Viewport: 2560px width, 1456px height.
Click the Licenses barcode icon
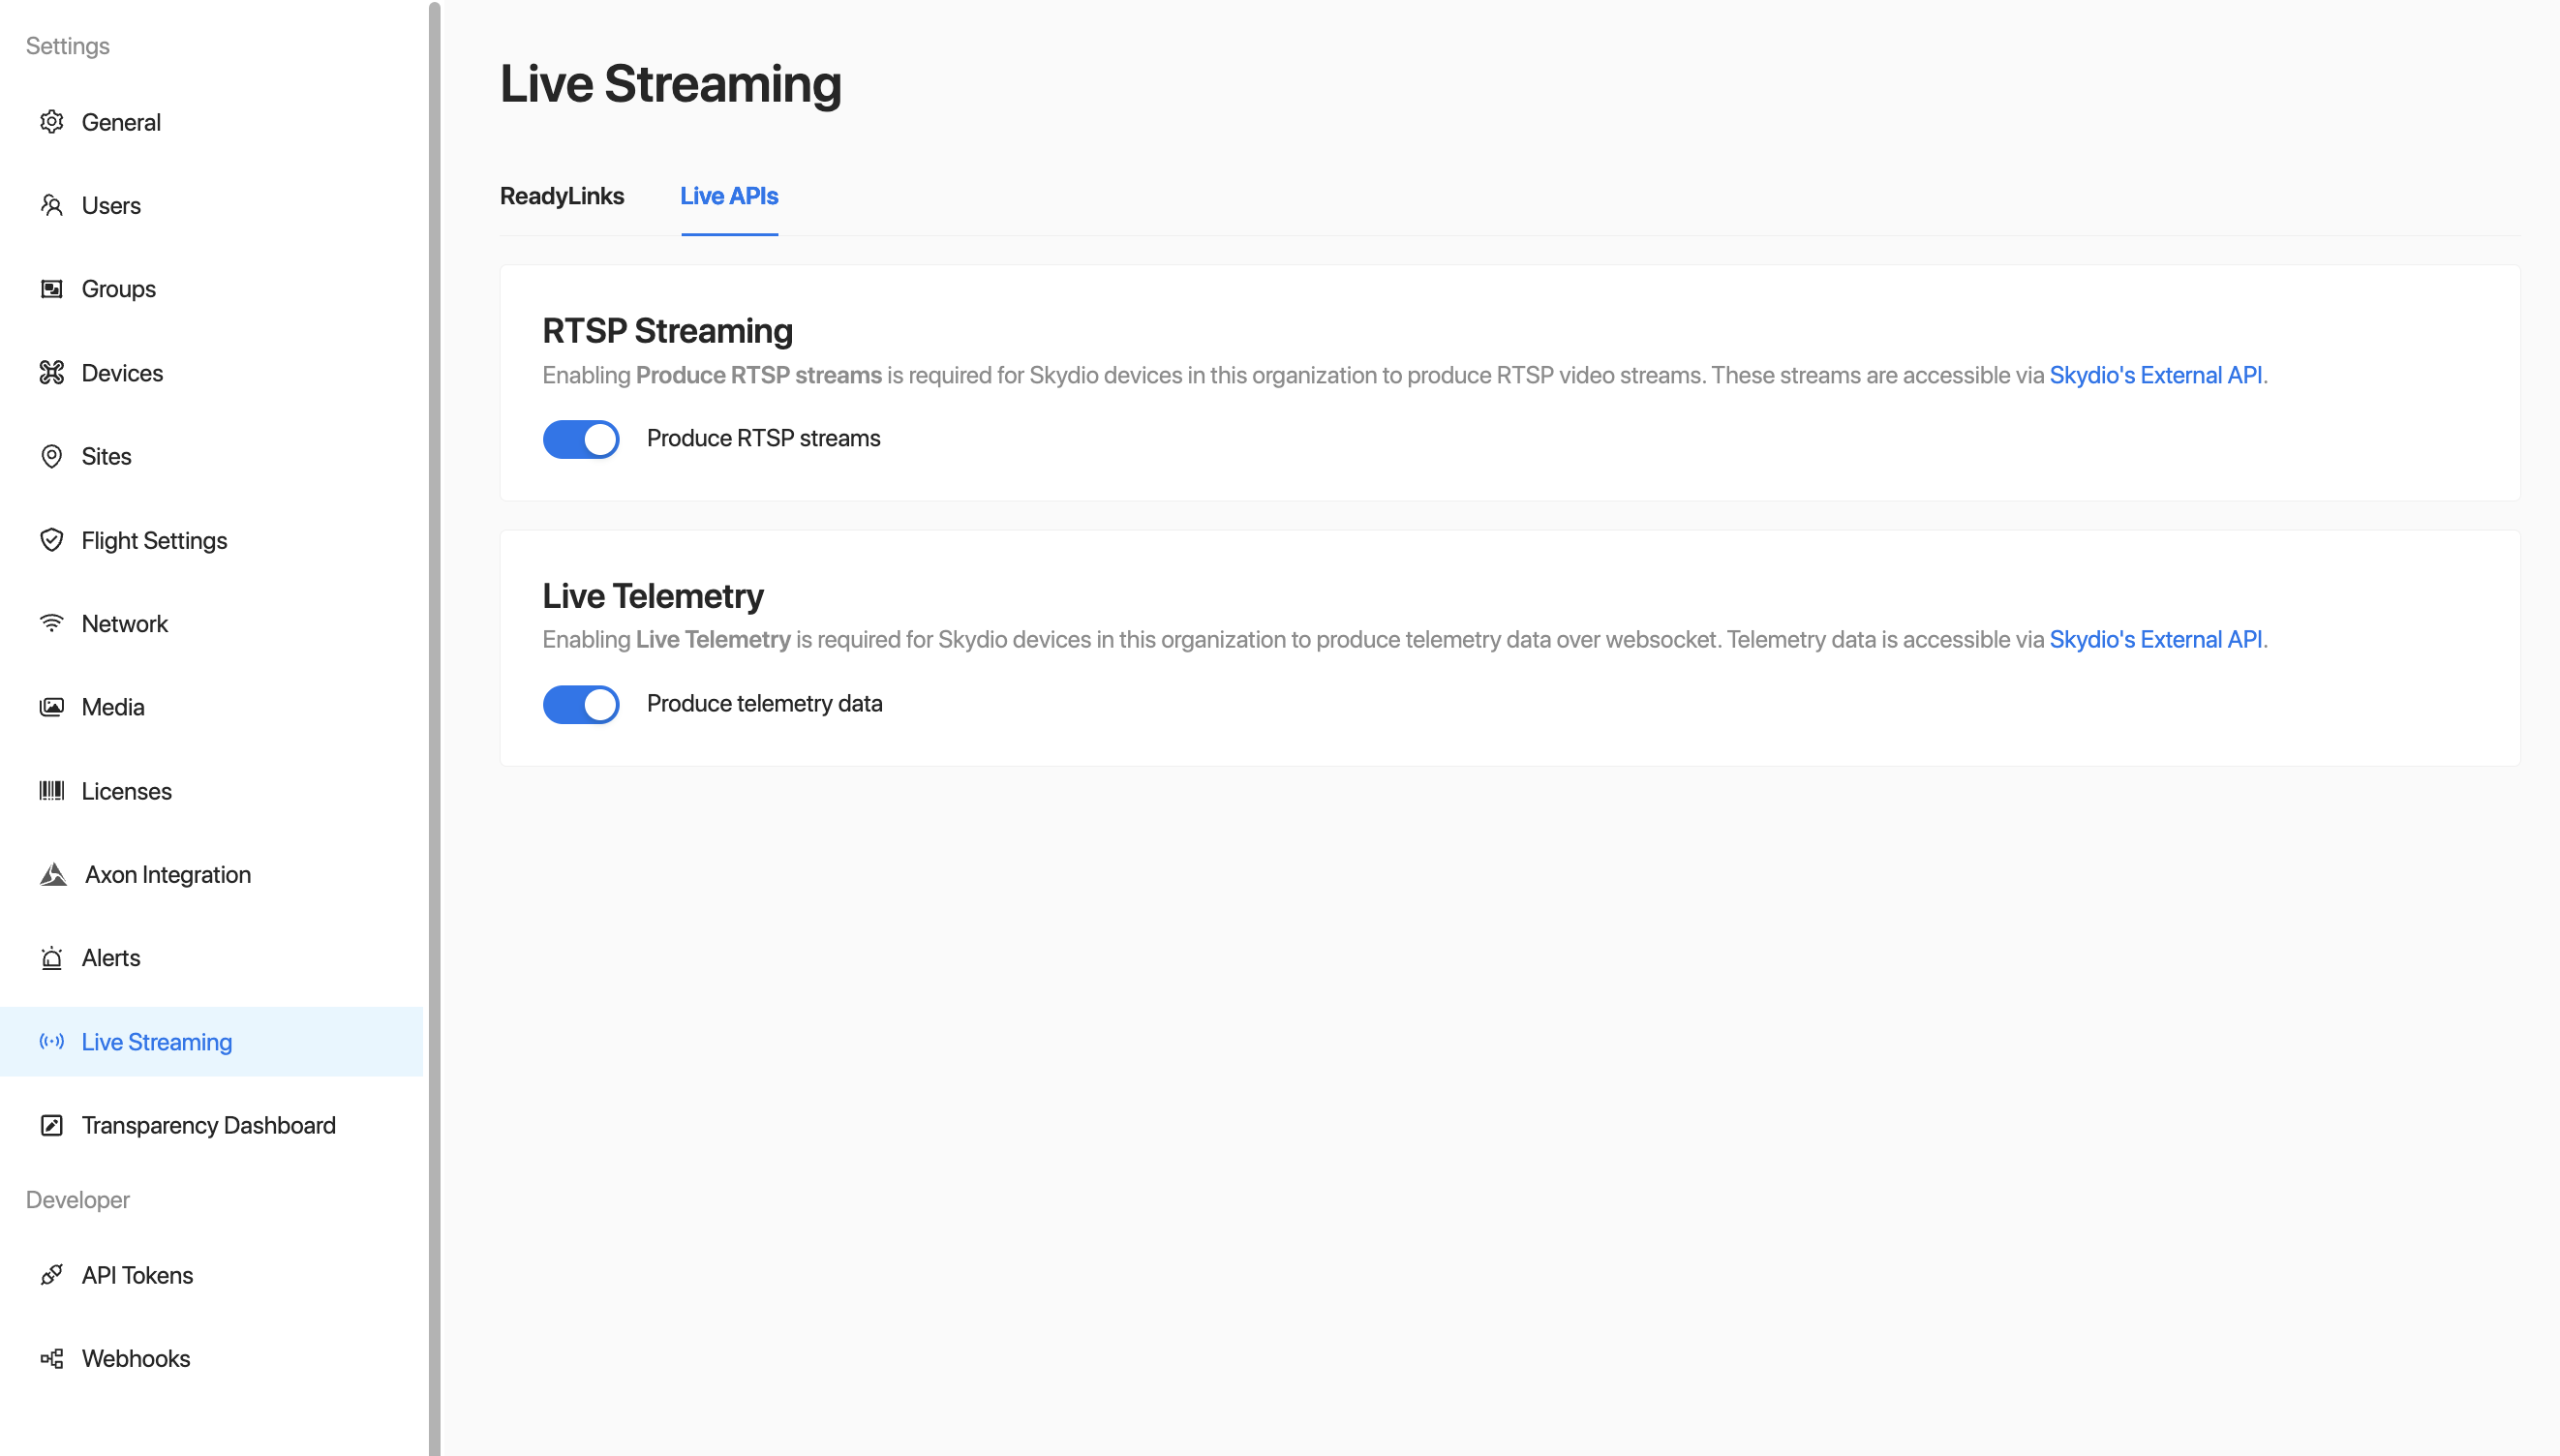(x=52, y=791)
